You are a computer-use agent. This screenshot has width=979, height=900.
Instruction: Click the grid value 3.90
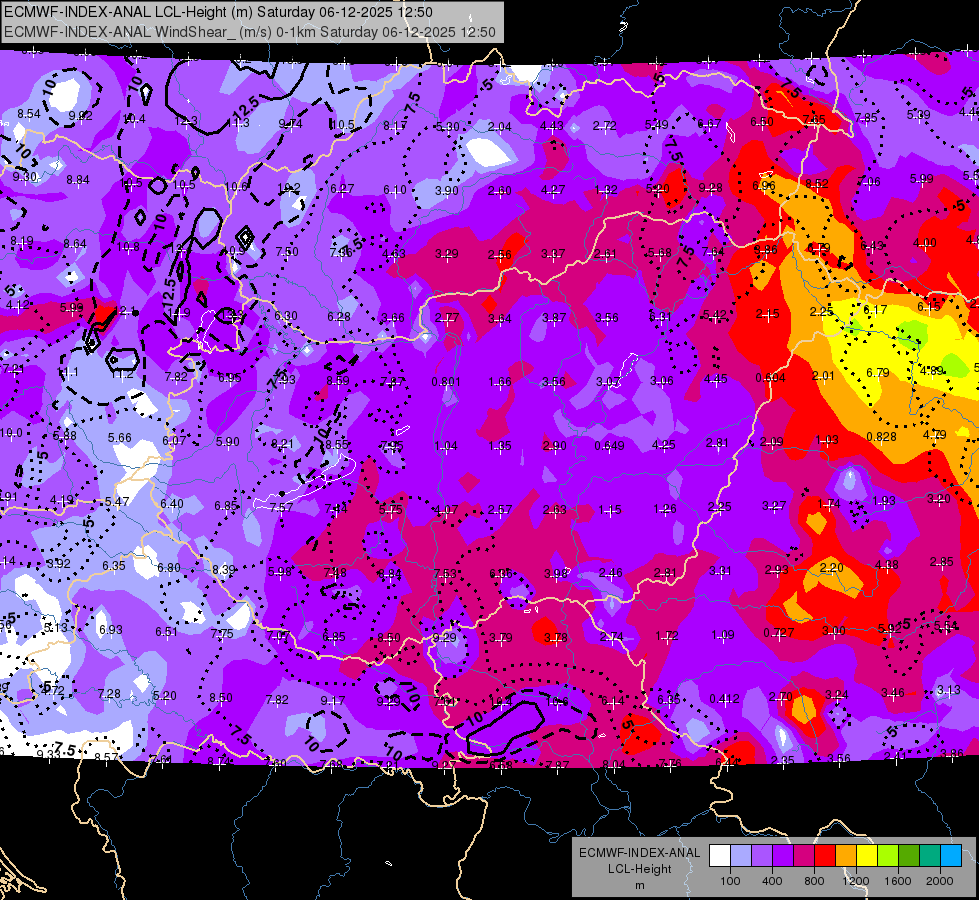(x=446, y=190)
